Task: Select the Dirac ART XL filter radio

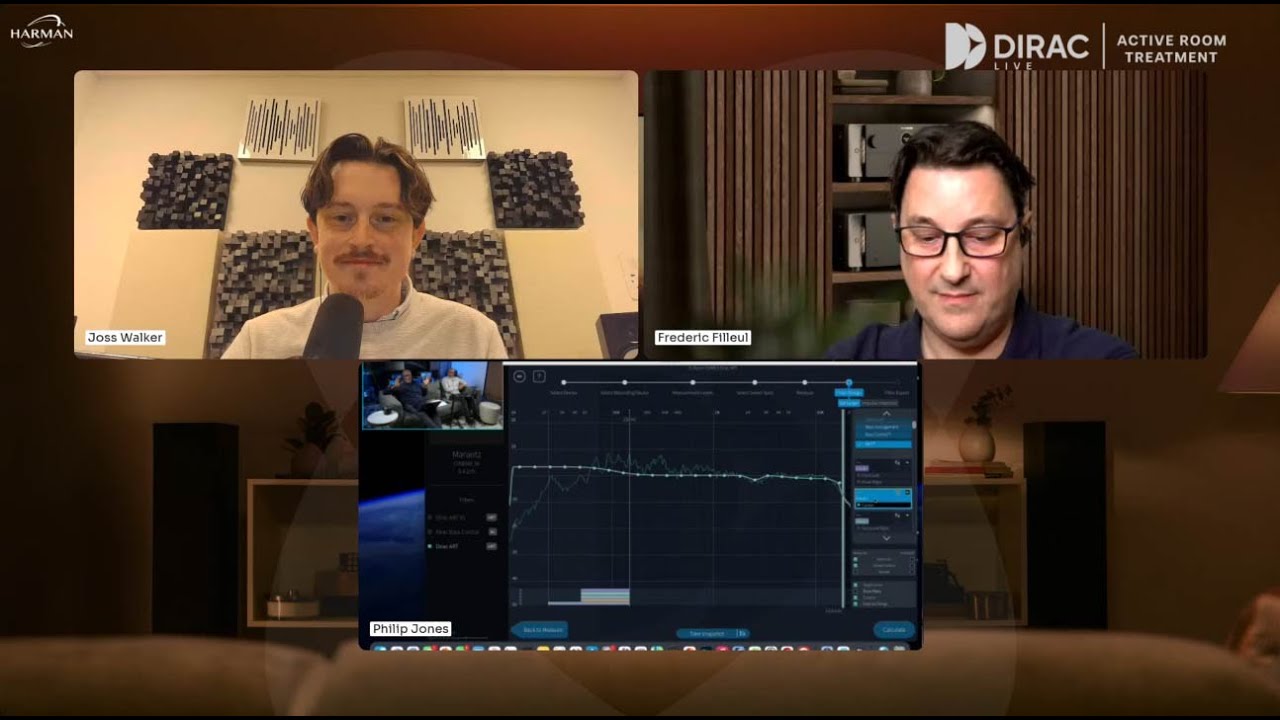Action: 430,517
